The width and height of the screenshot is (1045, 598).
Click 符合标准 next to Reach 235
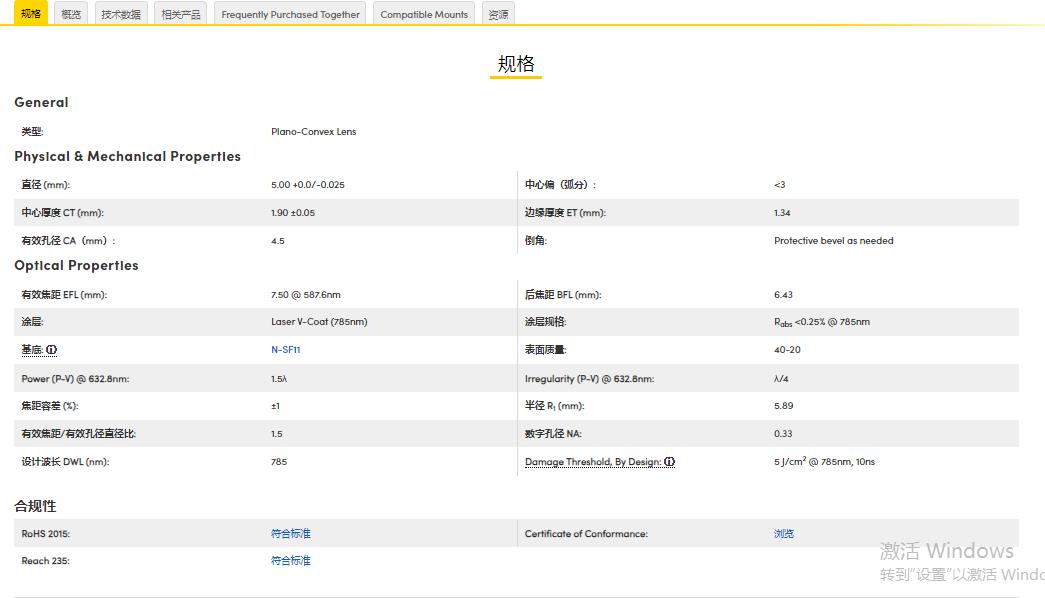tap(290, 560)
